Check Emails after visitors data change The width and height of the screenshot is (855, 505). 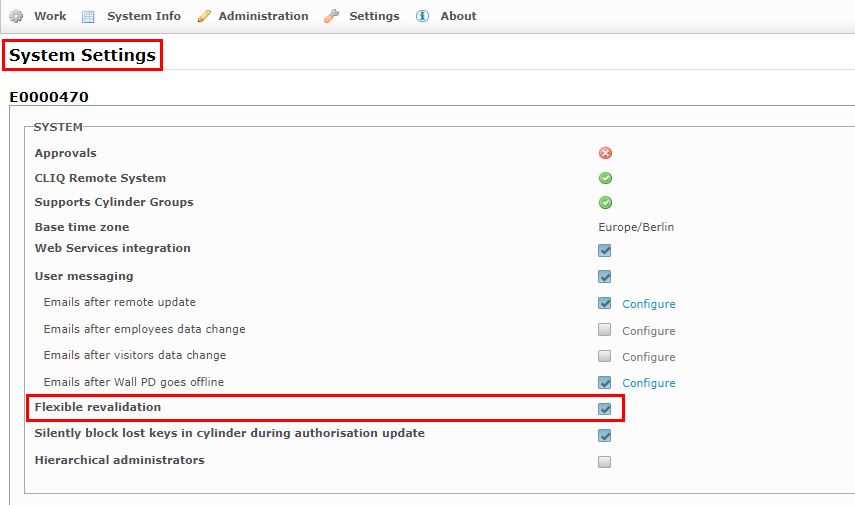[604, 356]
